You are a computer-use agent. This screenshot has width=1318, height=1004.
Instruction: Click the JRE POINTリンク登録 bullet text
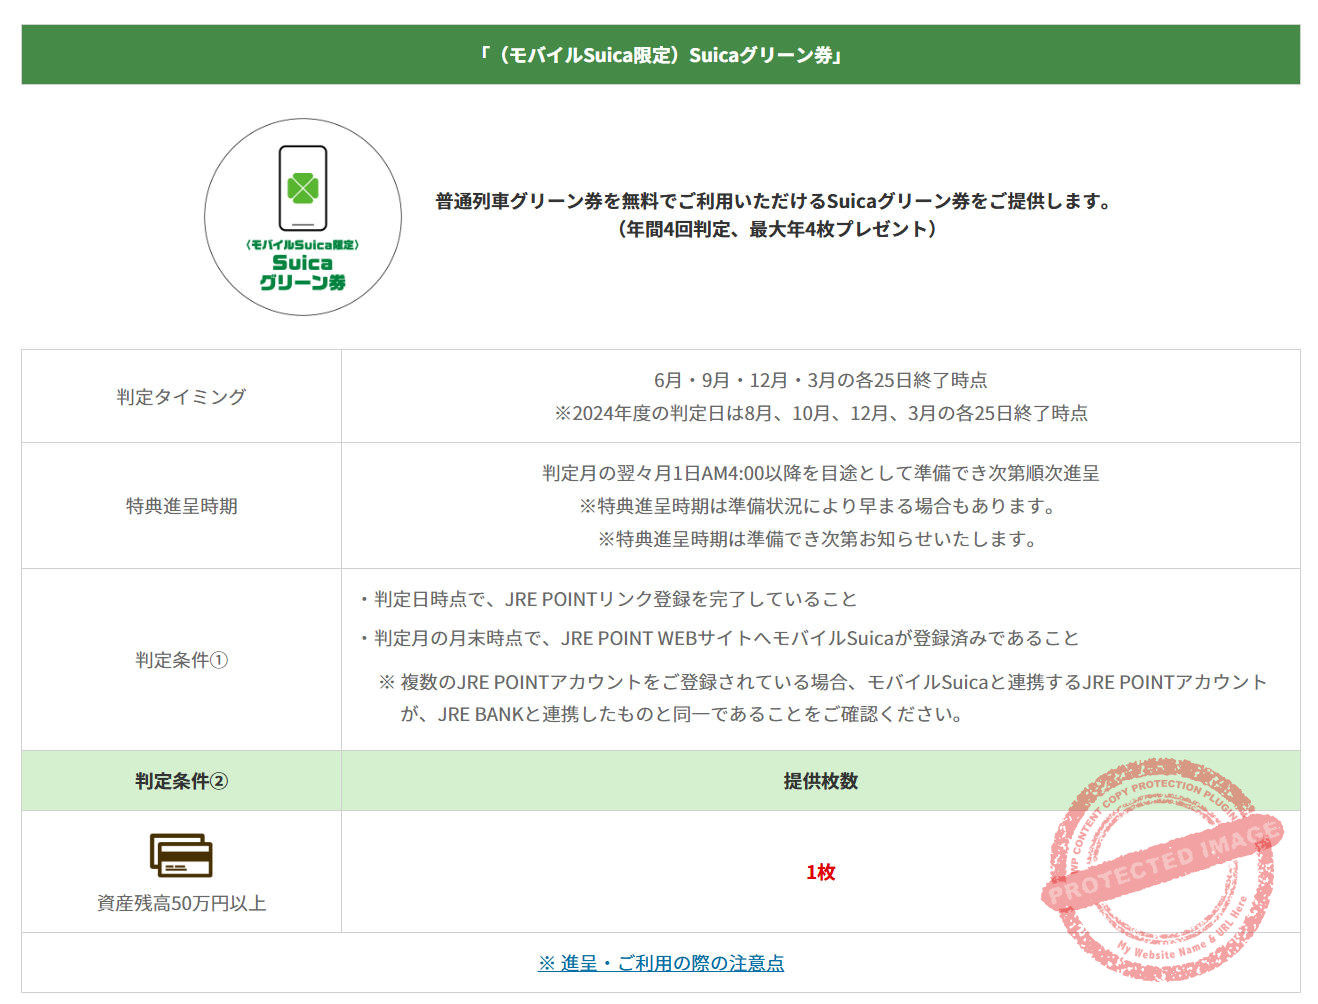605,600
